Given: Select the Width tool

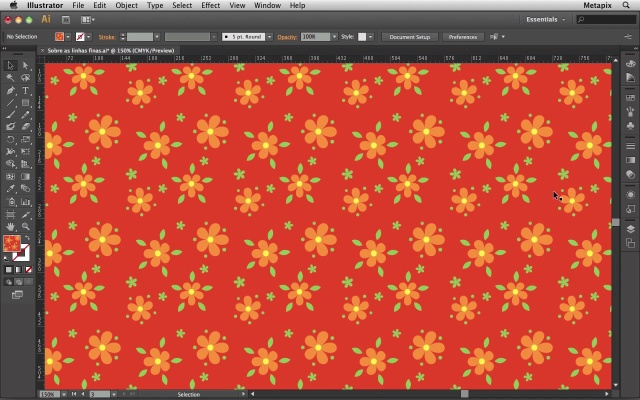Looking at the screenshot, I should [x=10, y=152].
